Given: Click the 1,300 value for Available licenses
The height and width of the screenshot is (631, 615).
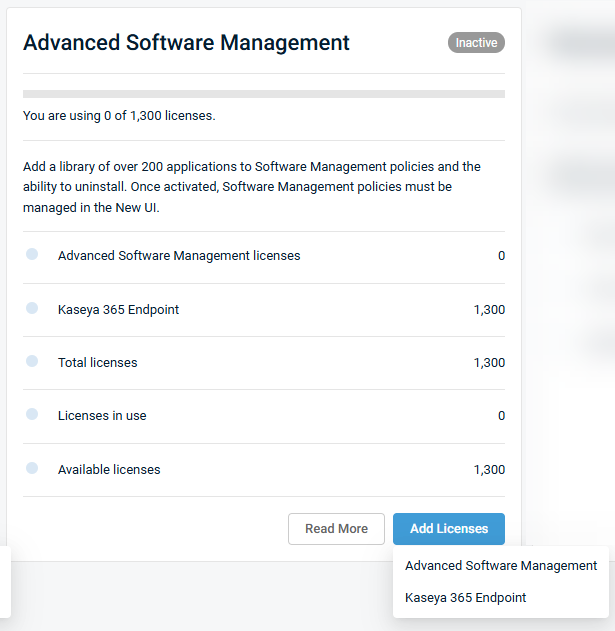Looking at the screenshot, I should coord(489,470).
